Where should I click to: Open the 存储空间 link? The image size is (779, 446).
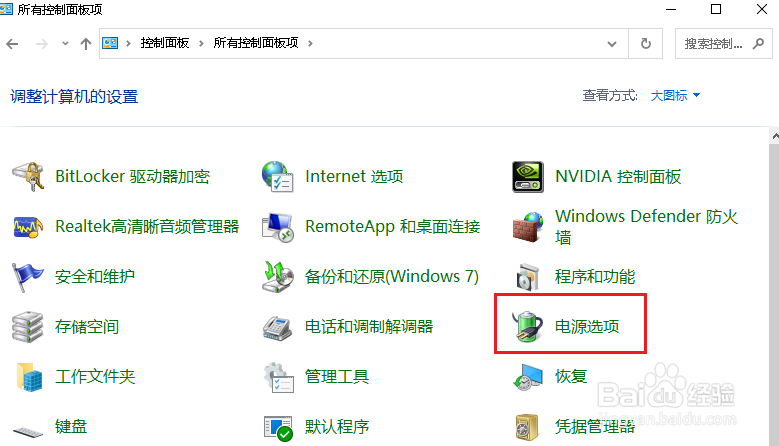pos(87,327)
